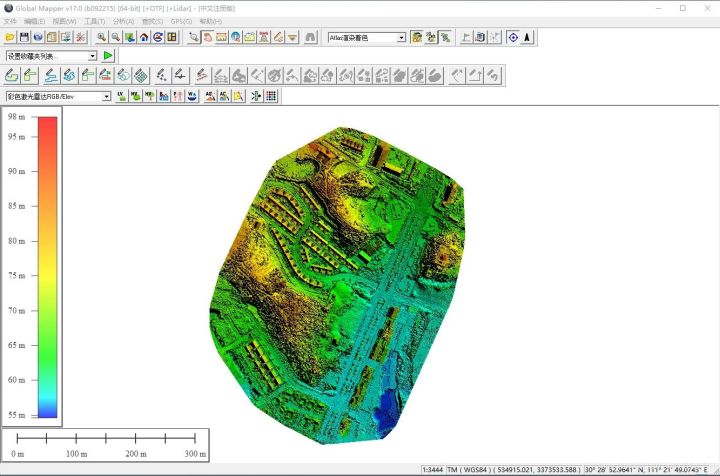Expand the favorites list dropdown
Viewport: 720px width, 476px height.
click(x=93, y=56)
